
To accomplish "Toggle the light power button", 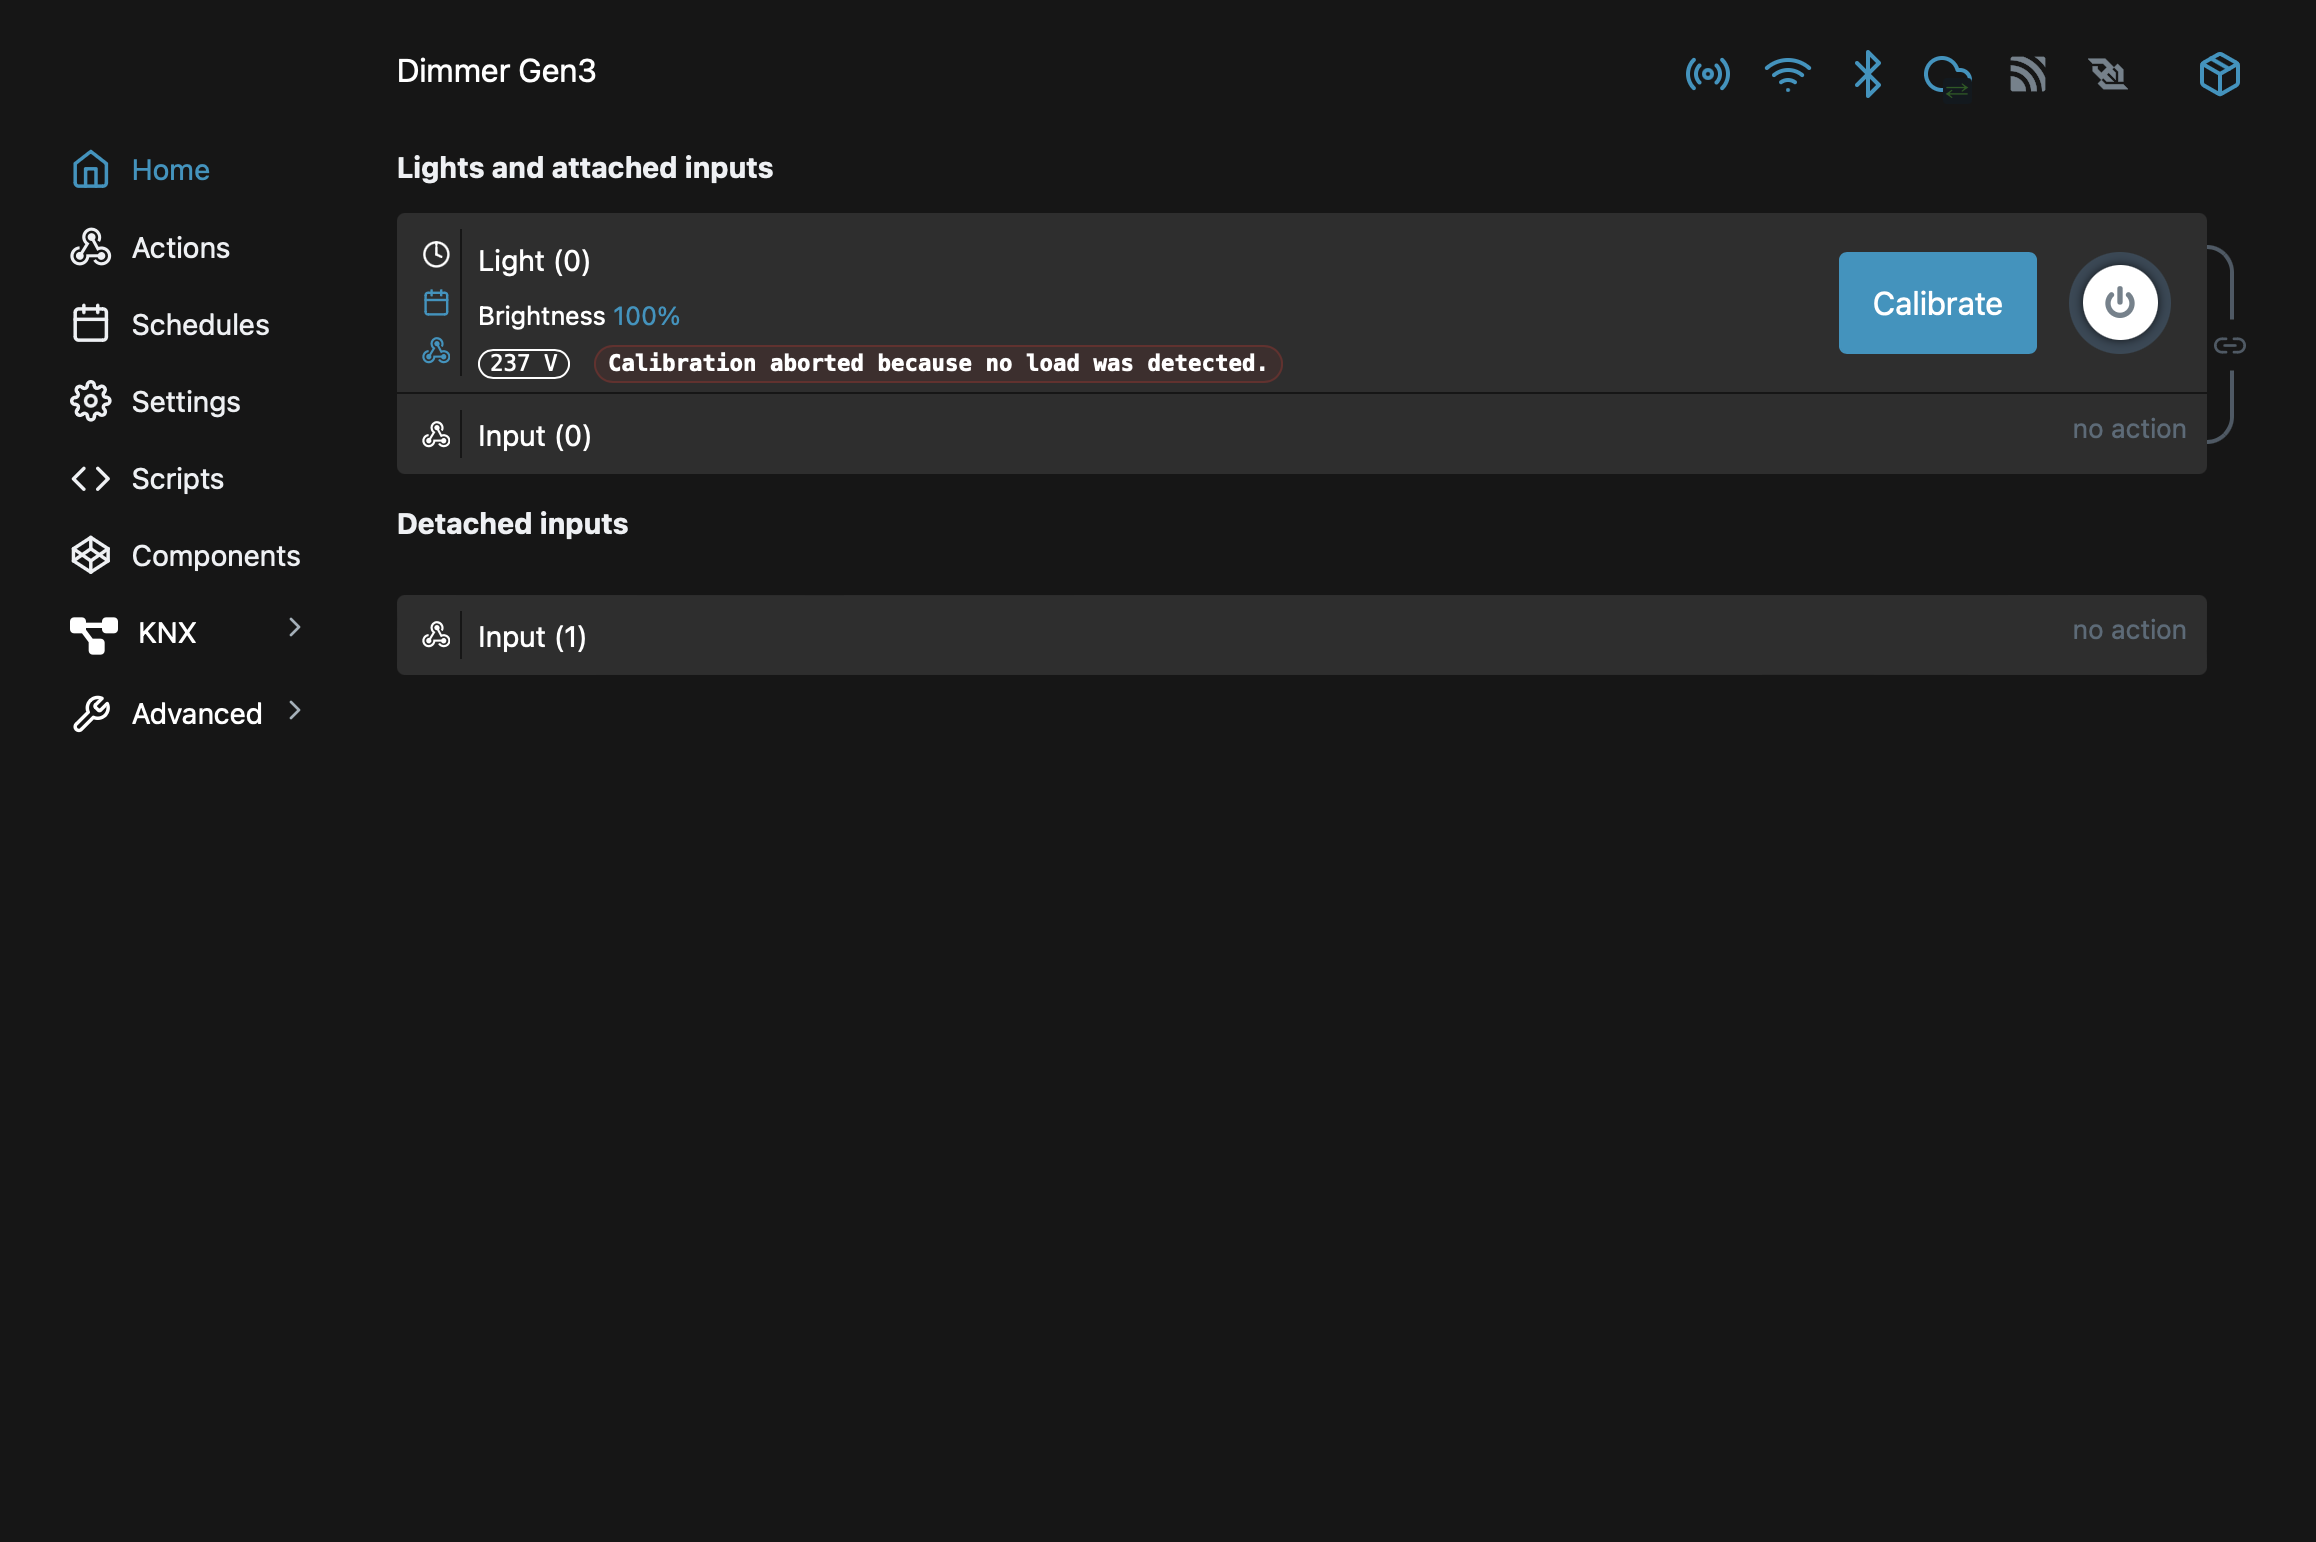I will click(2119, 303).
